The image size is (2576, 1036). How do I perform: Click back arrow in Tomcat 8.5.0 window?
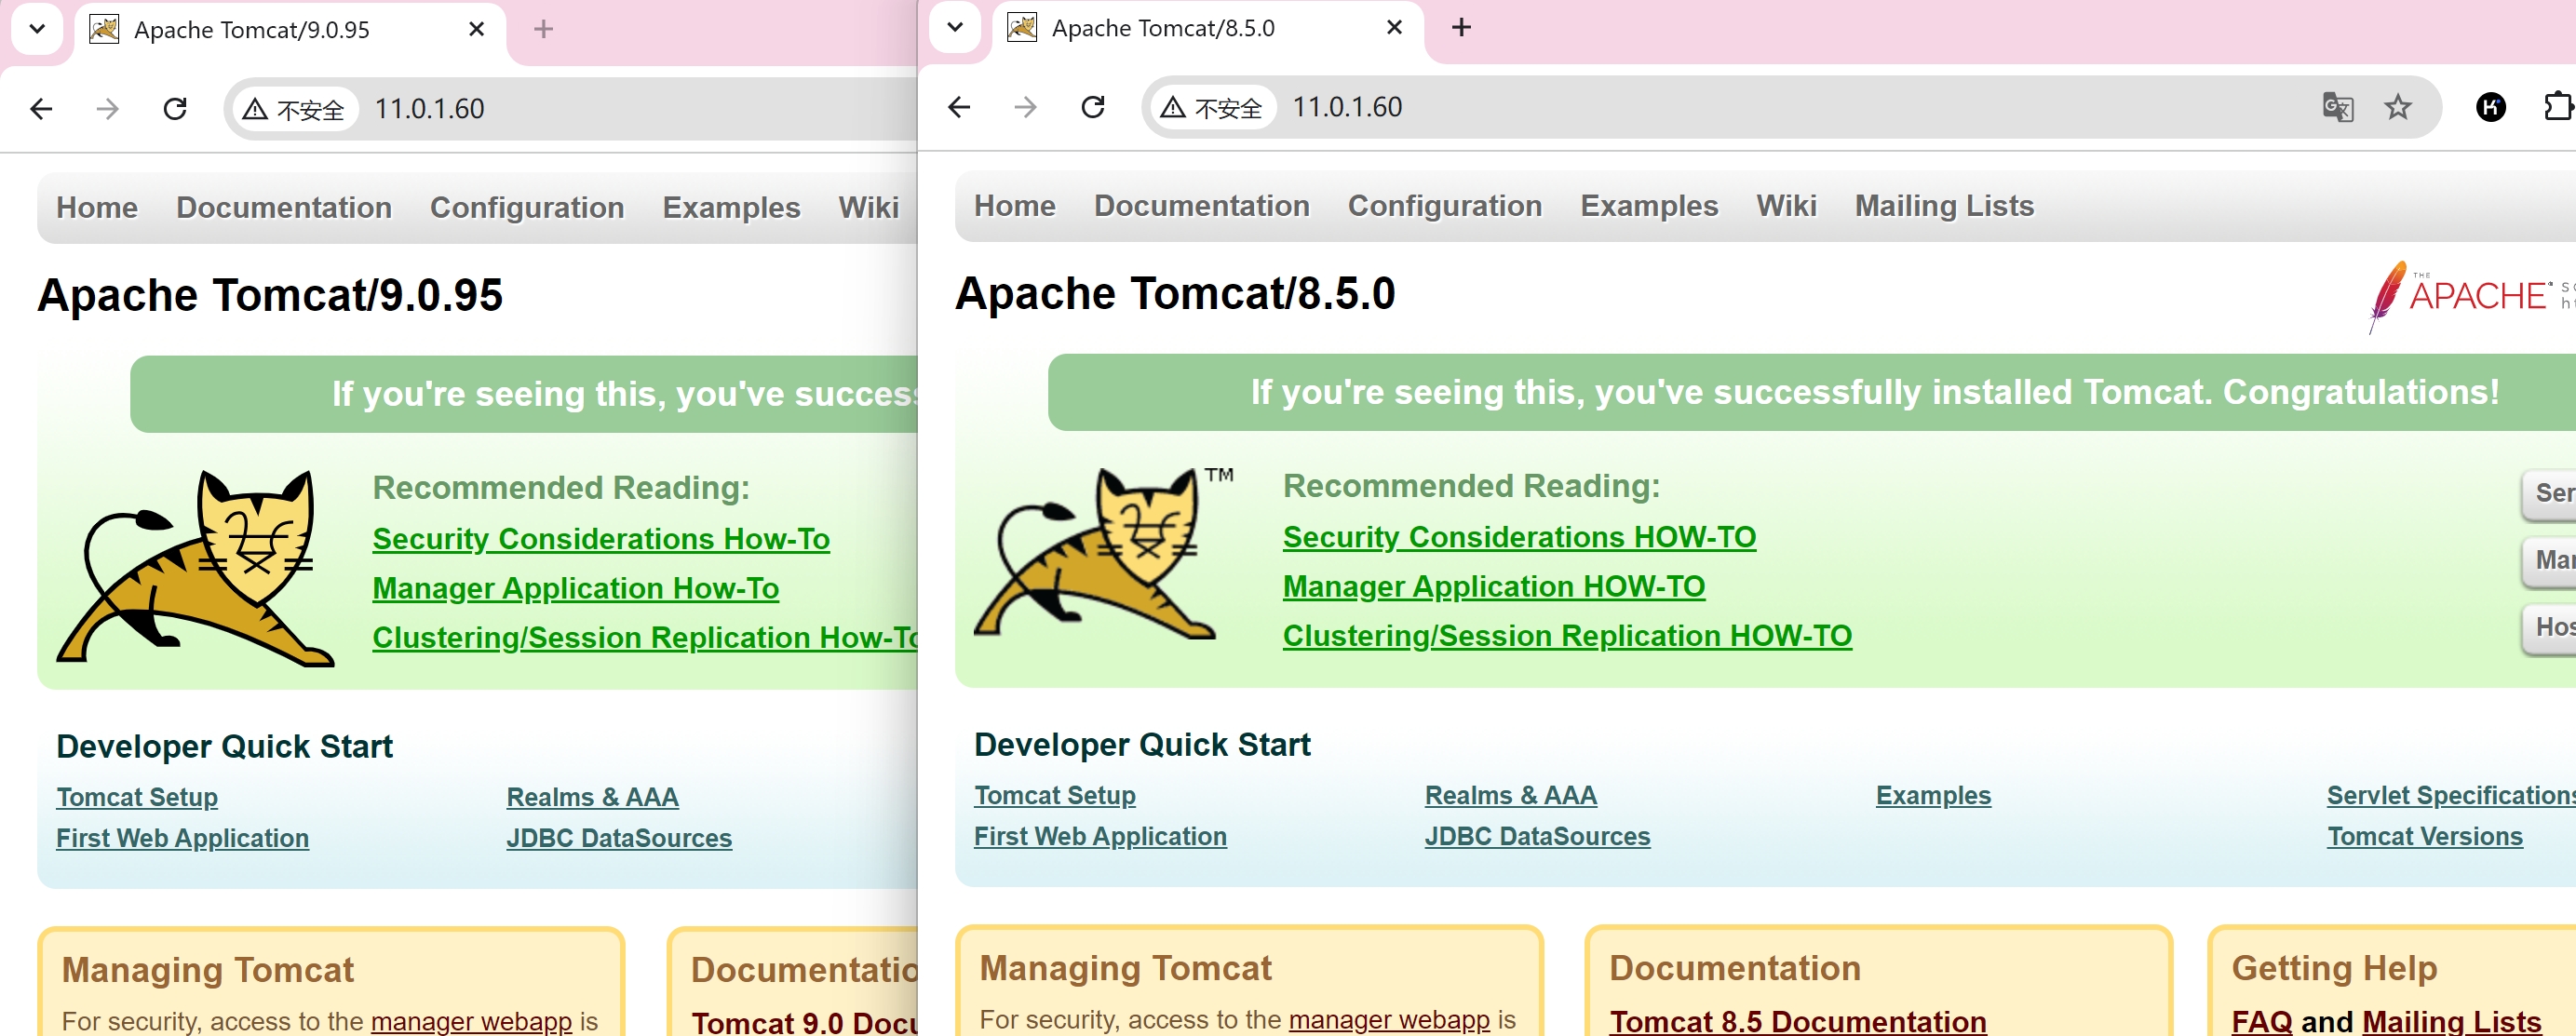tap(959, 107)
